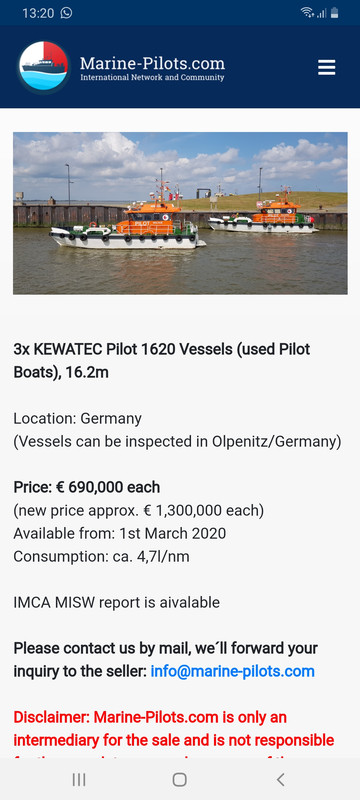Screen dimensions: 360x800
Task: Tap the KEWATEC Pilot 1620 Vessels heading
Action: point(162,361)
